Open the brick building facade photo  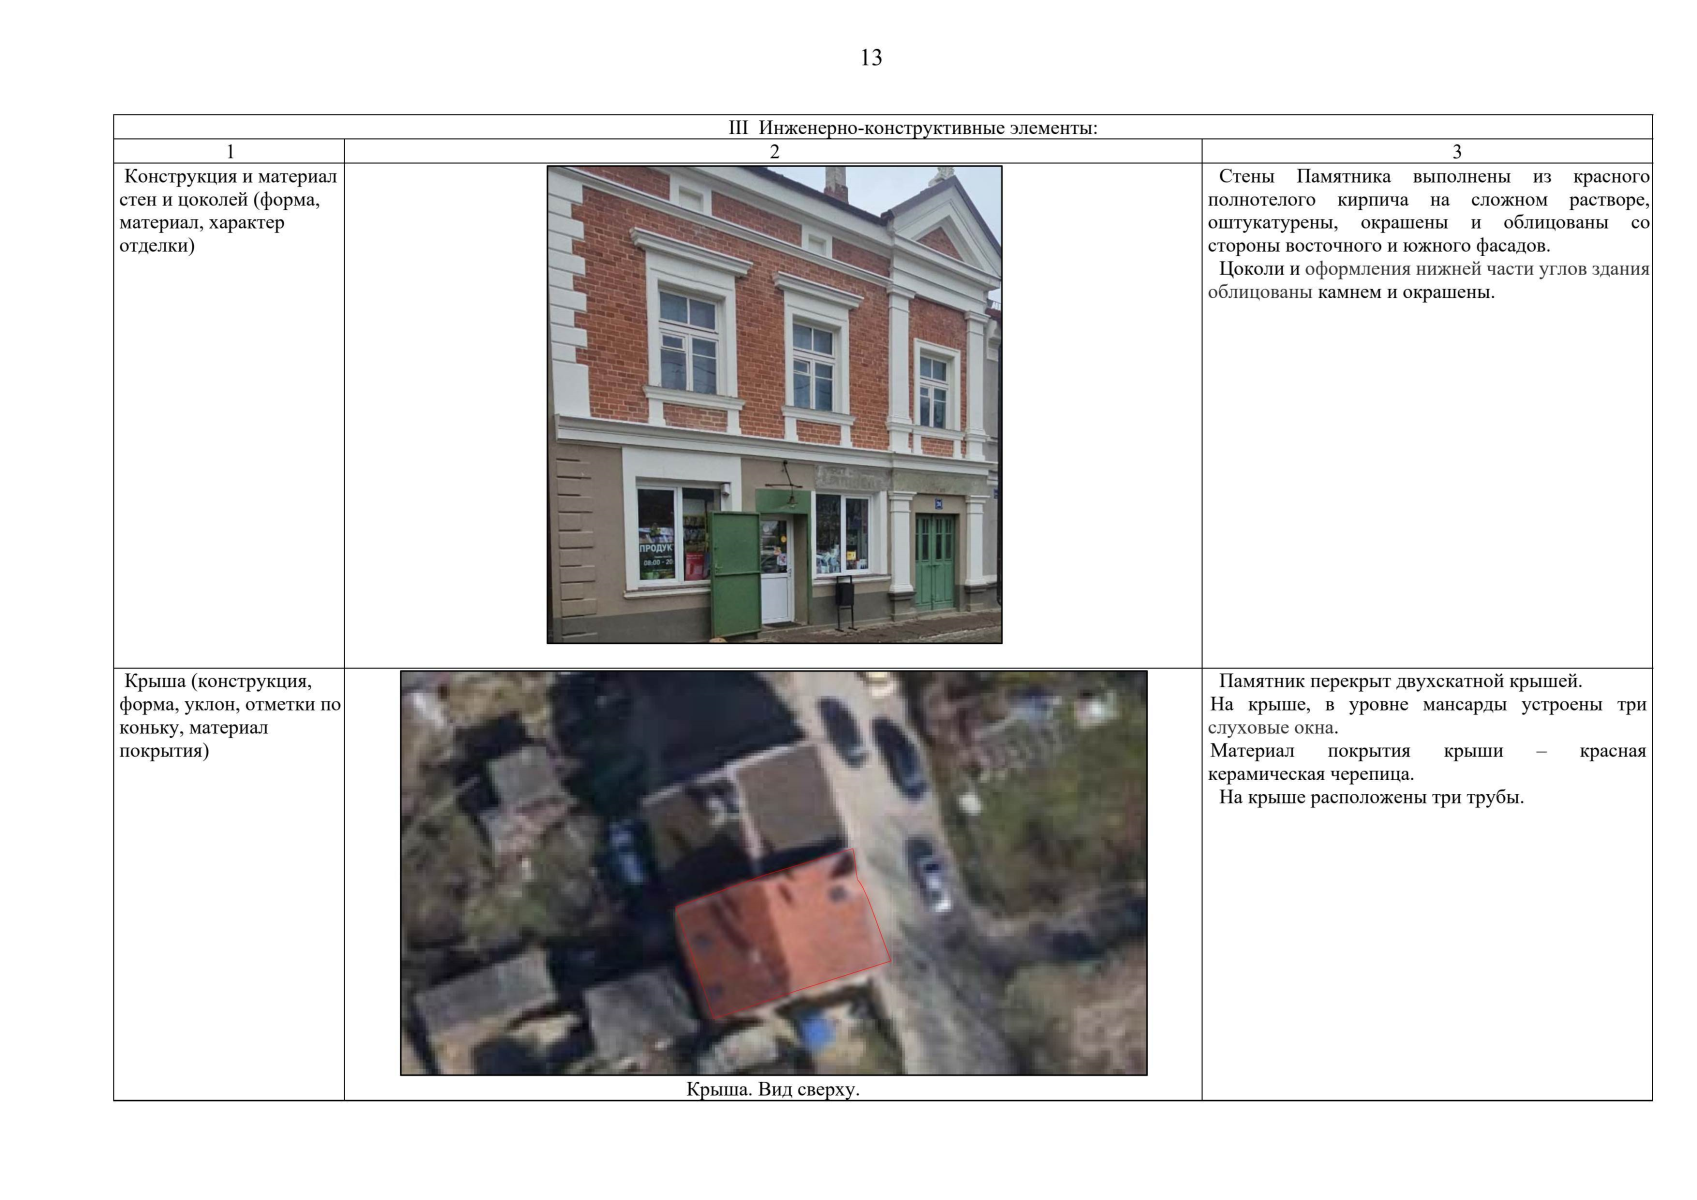[x=774, y=404]
